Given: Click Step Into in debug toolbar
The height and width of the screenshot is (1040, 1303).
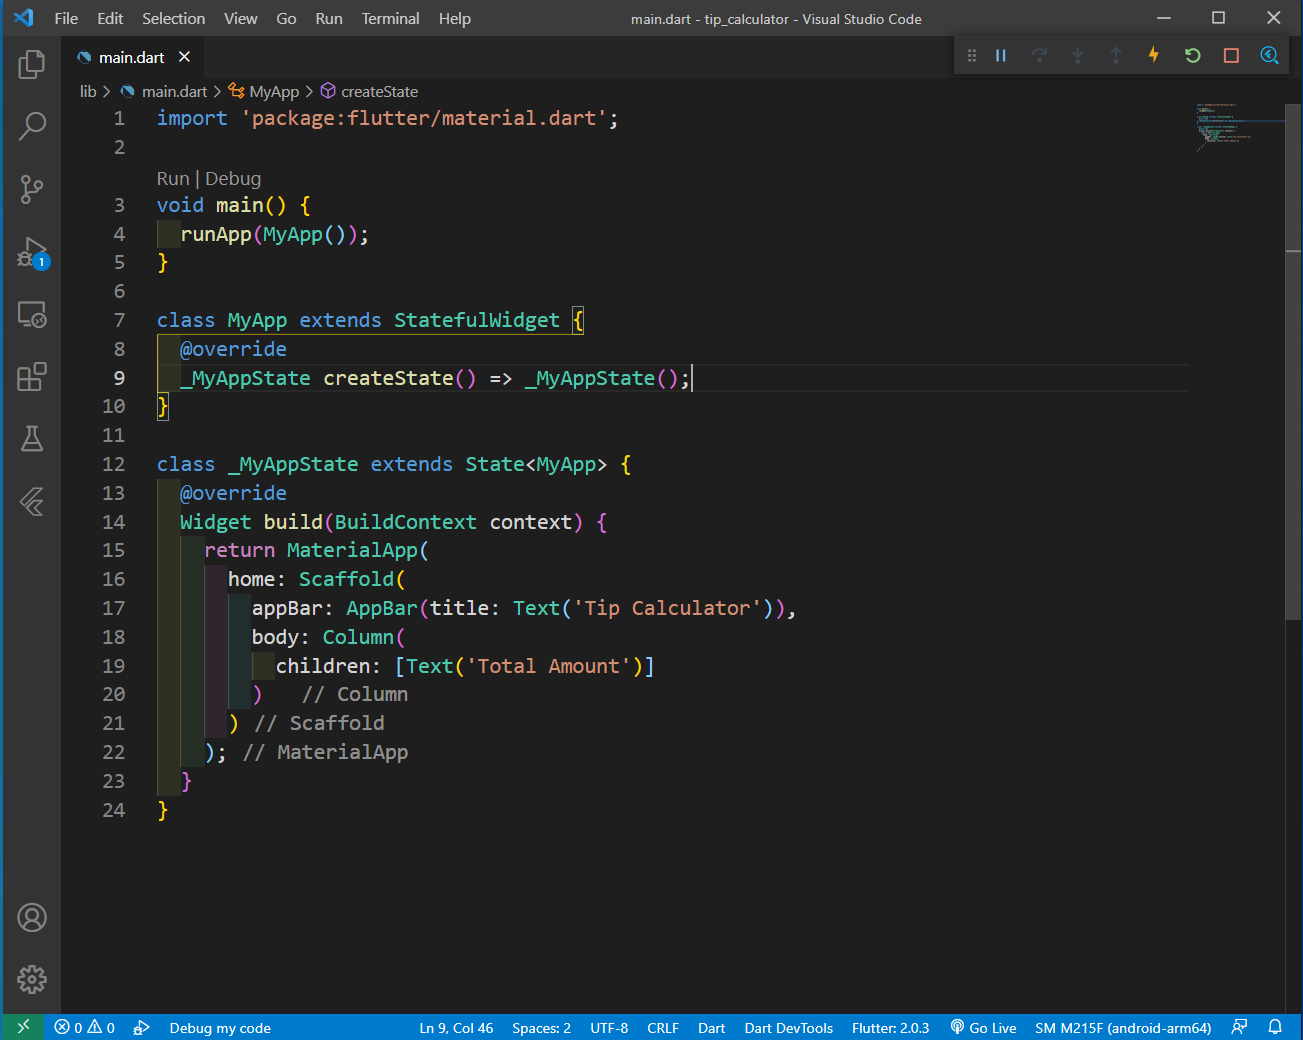Looking at the screenshot, I should tap(1078, 56).
